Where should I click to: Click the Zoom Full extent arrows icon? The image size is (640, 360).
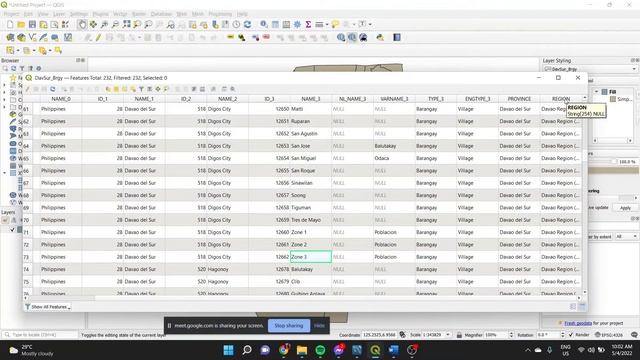(127, 24)
